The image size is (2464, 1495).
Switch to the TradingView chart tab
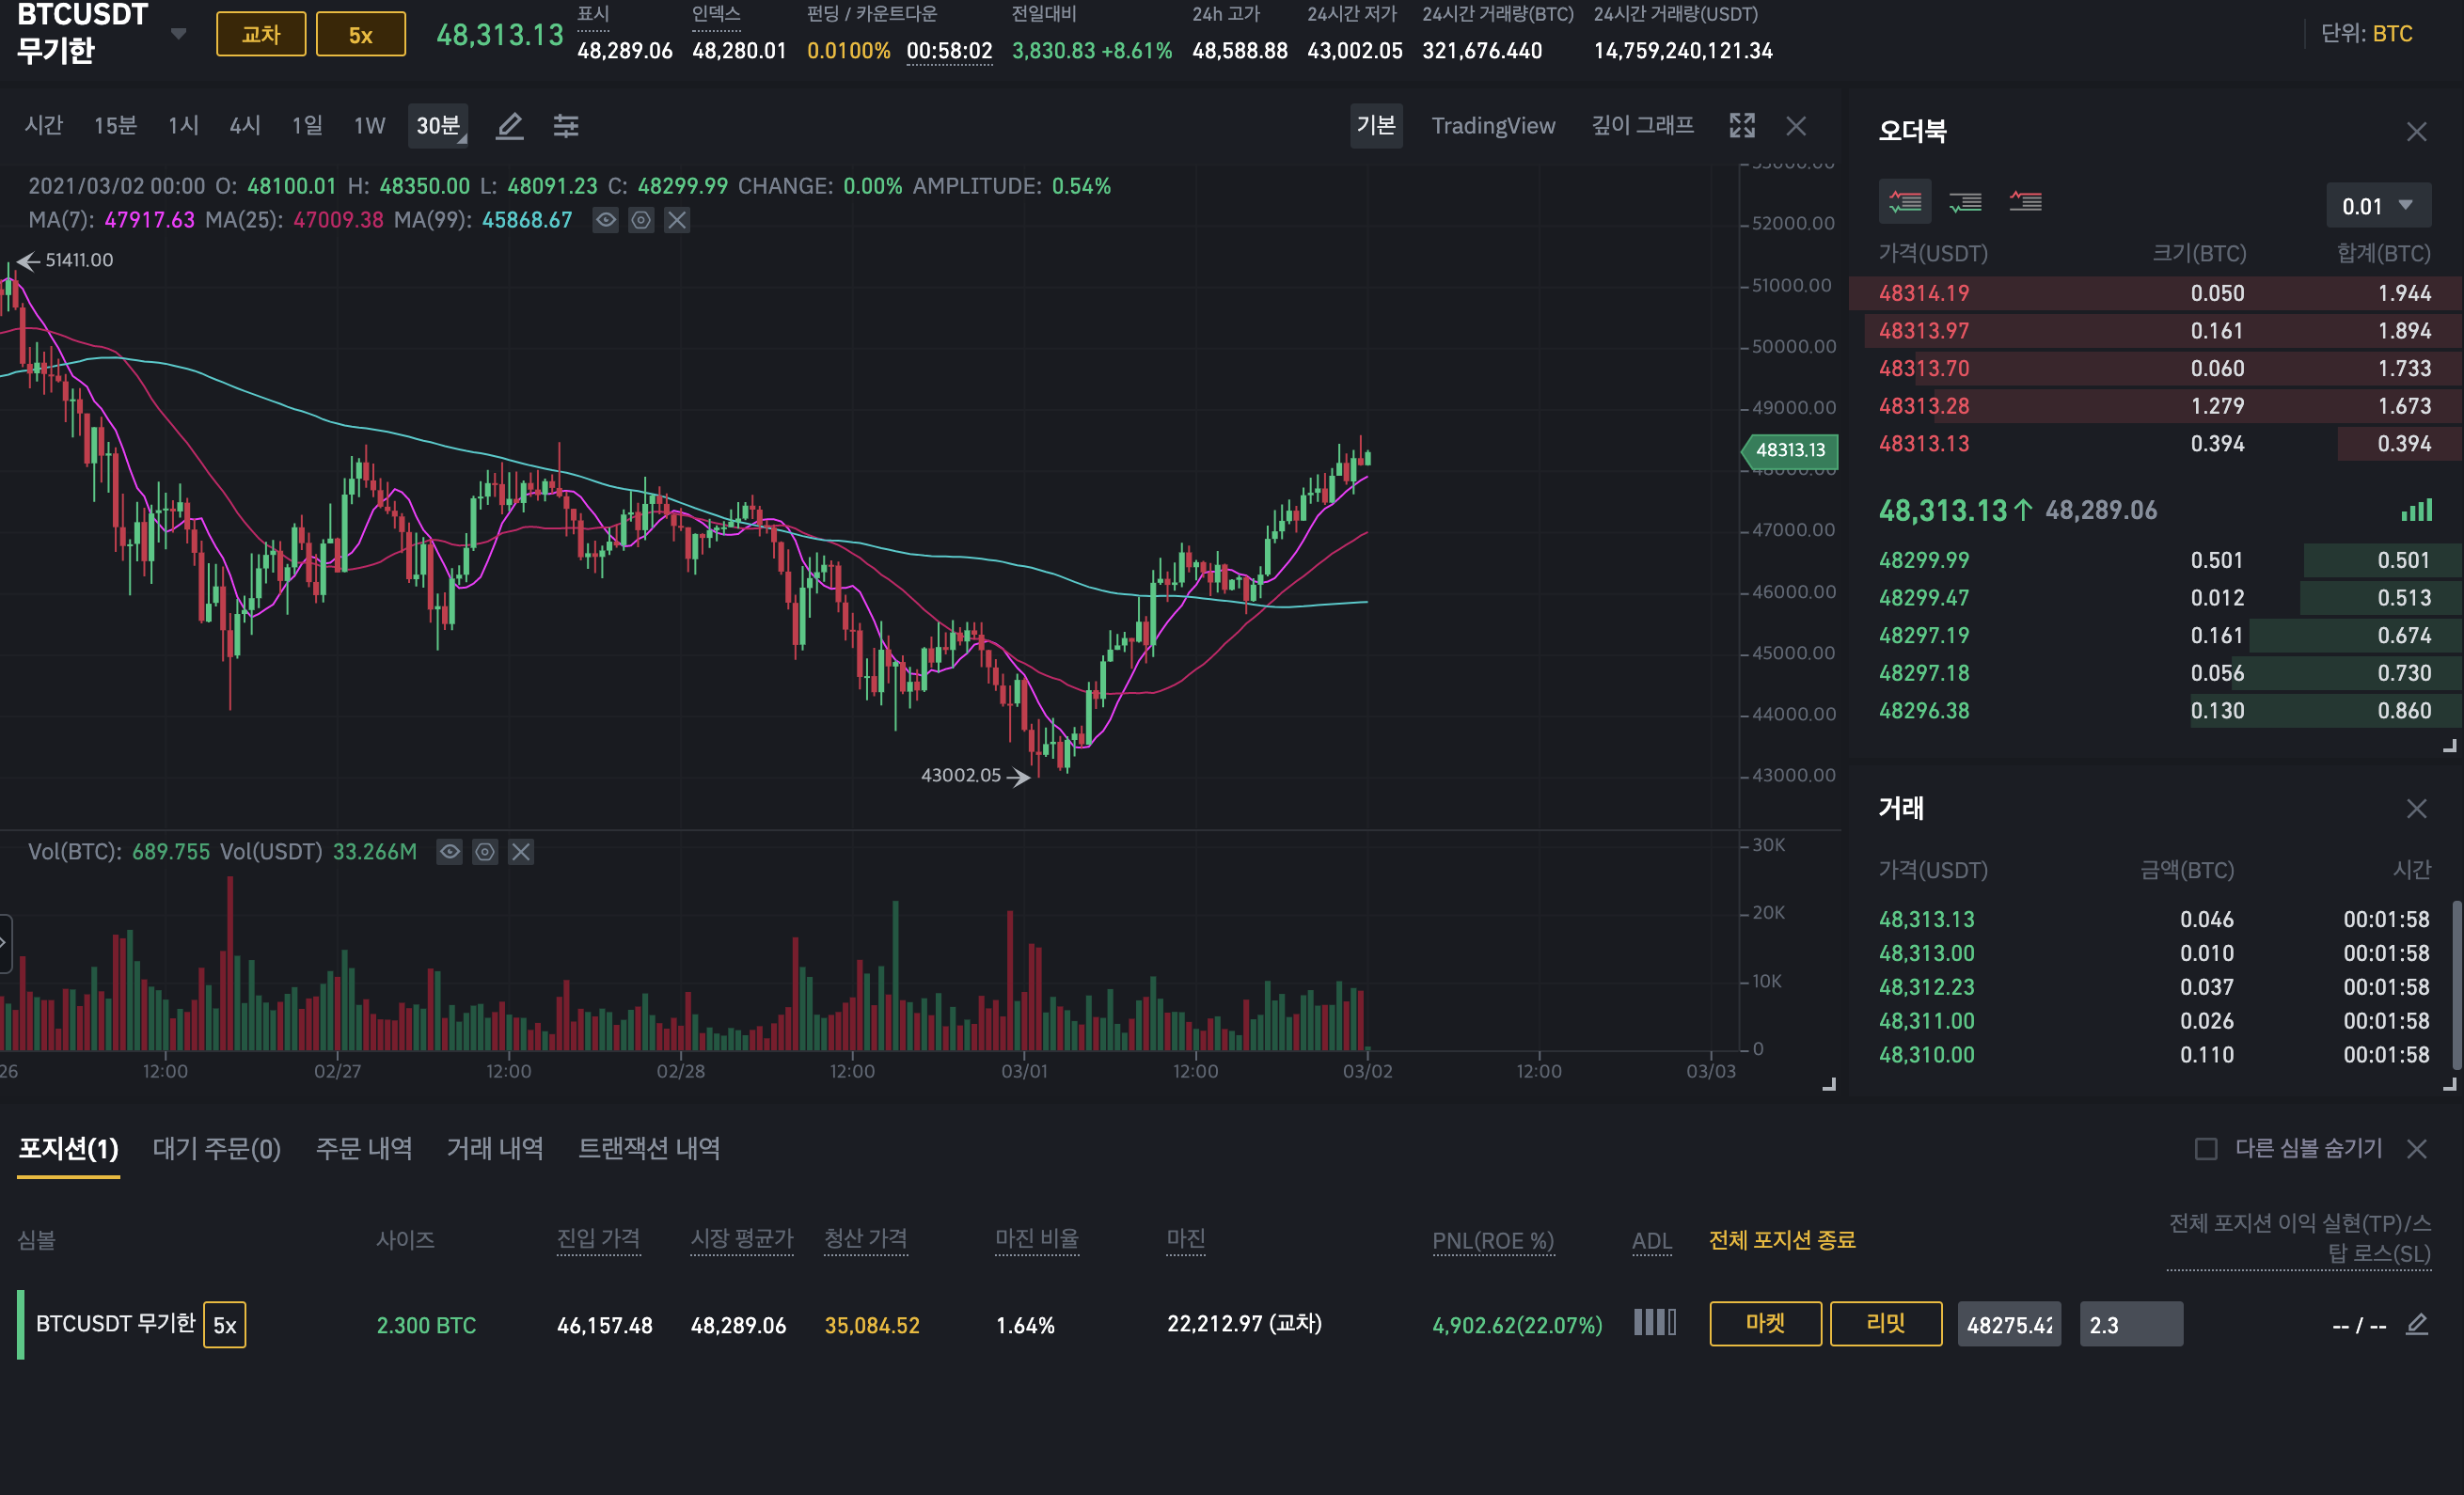[x=1492, y=126]
